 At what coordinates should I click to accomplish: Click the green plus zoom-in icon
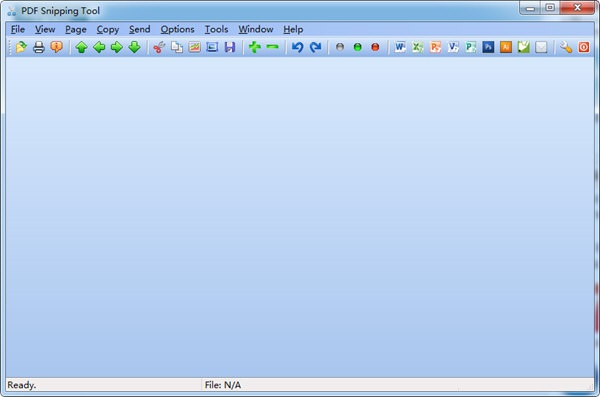(x=254, y=47)
